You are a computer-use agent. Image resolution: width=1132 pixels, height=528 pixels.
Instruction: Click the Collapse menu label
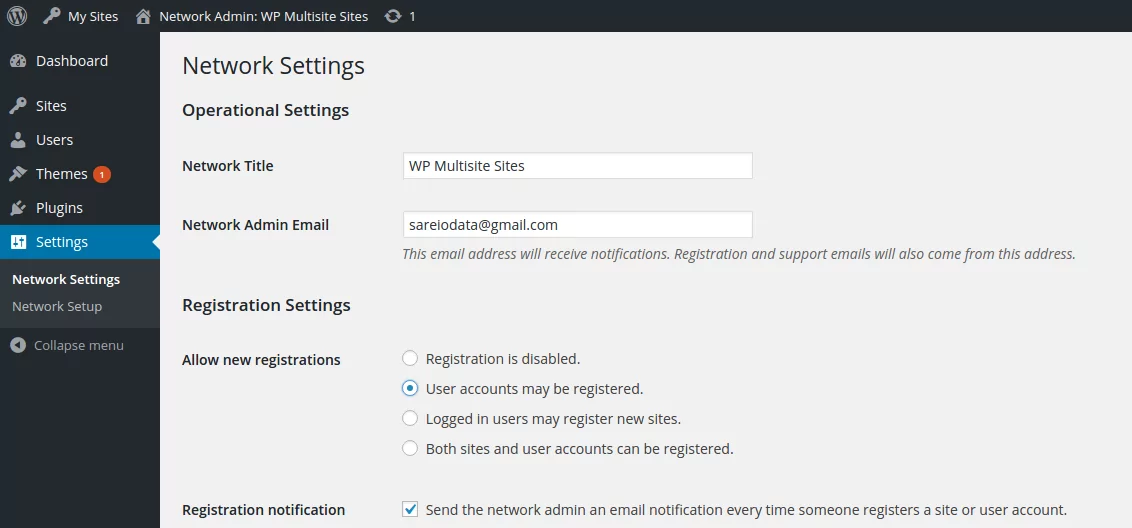tap(79, 346)
